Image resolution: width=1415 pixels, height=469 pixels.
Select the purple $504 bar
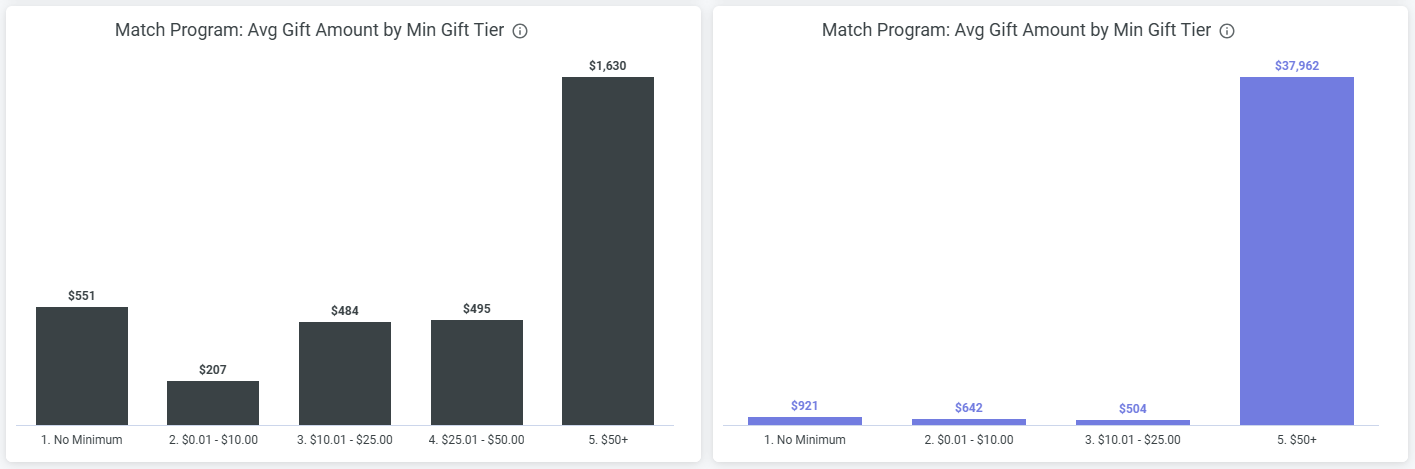click(x=1133, y=422)
